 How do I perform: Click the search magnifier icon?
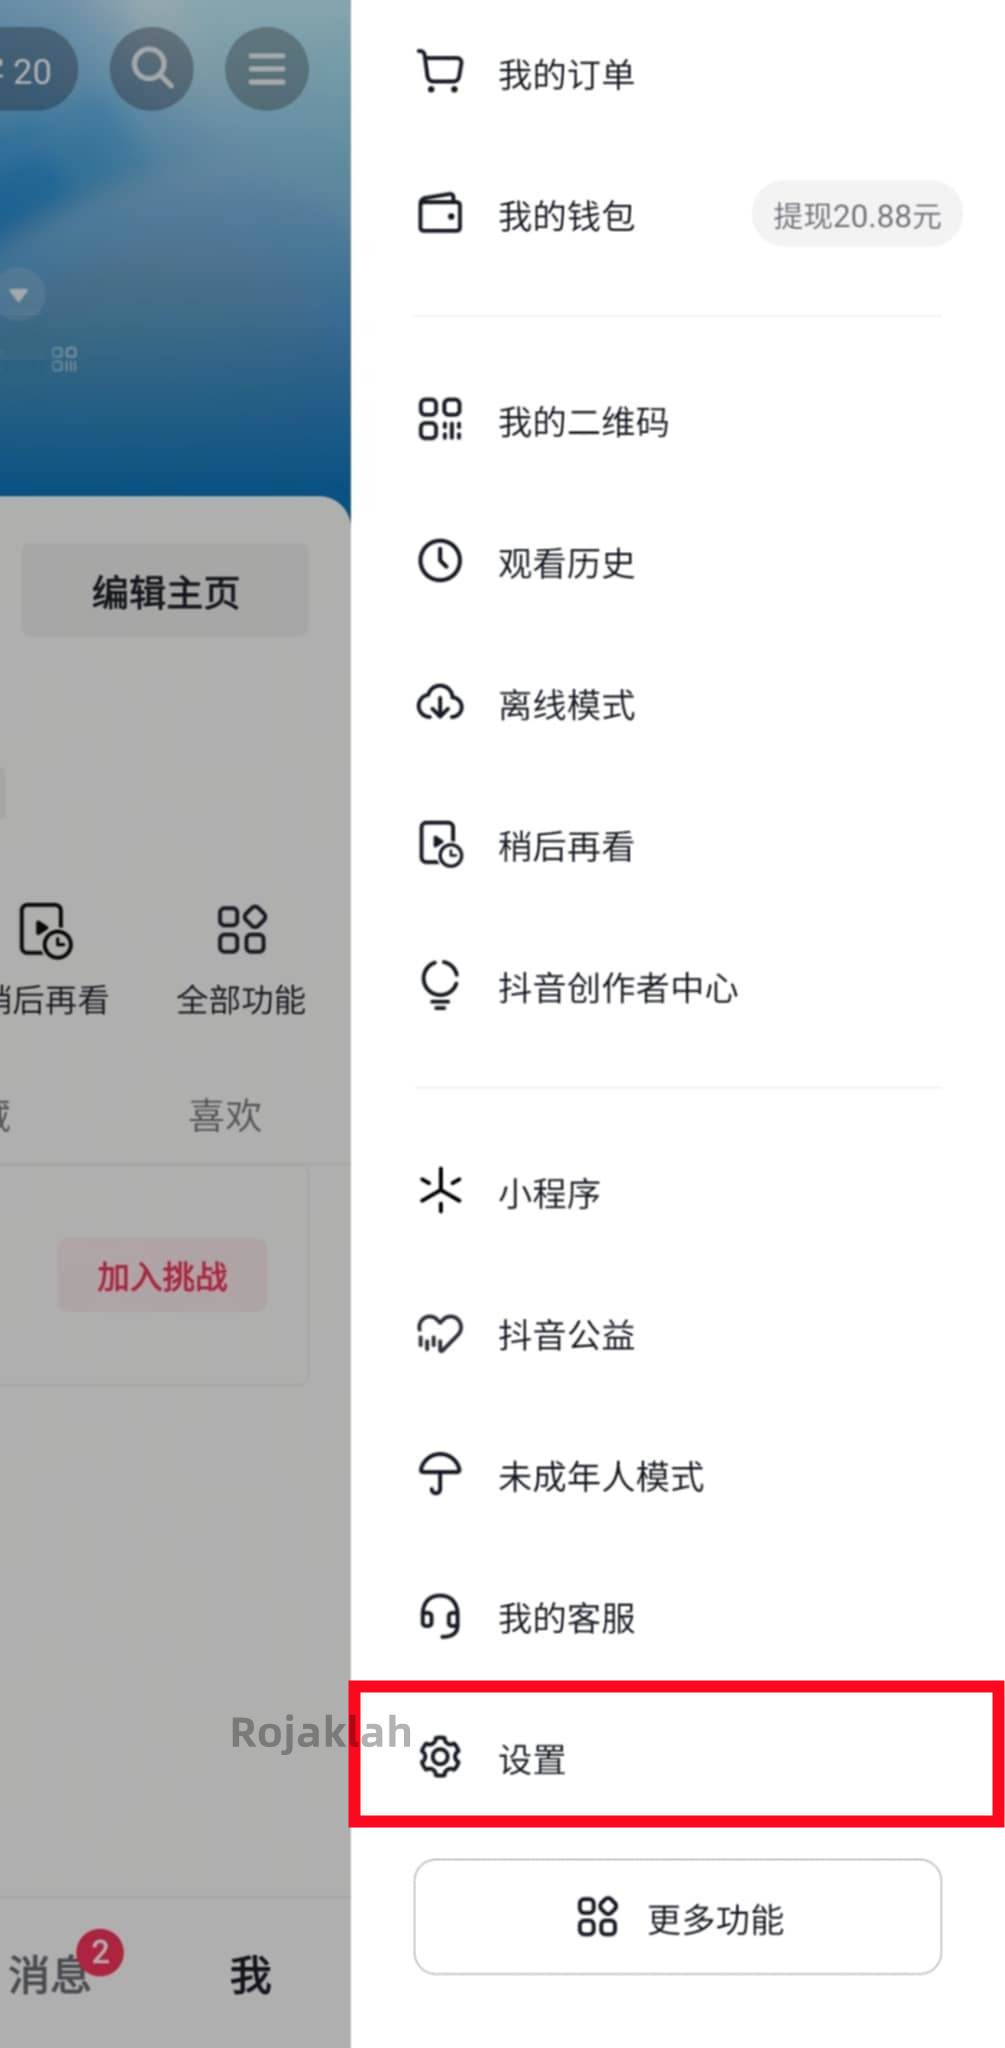[151, 68]
